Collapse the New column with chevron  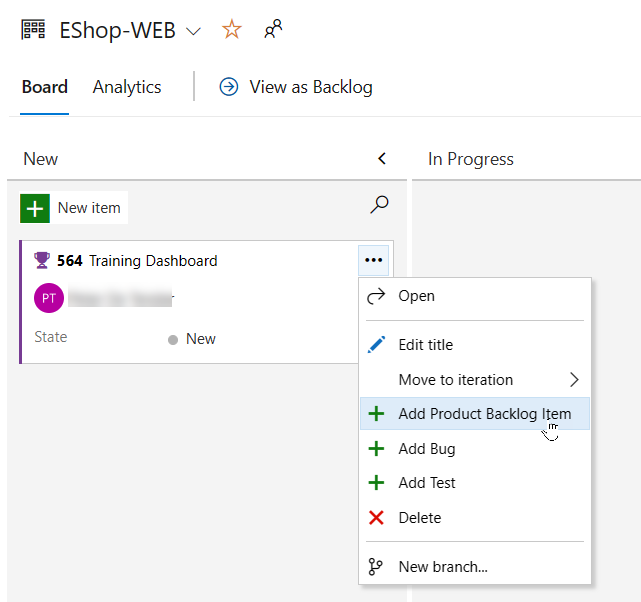(381, 159)
